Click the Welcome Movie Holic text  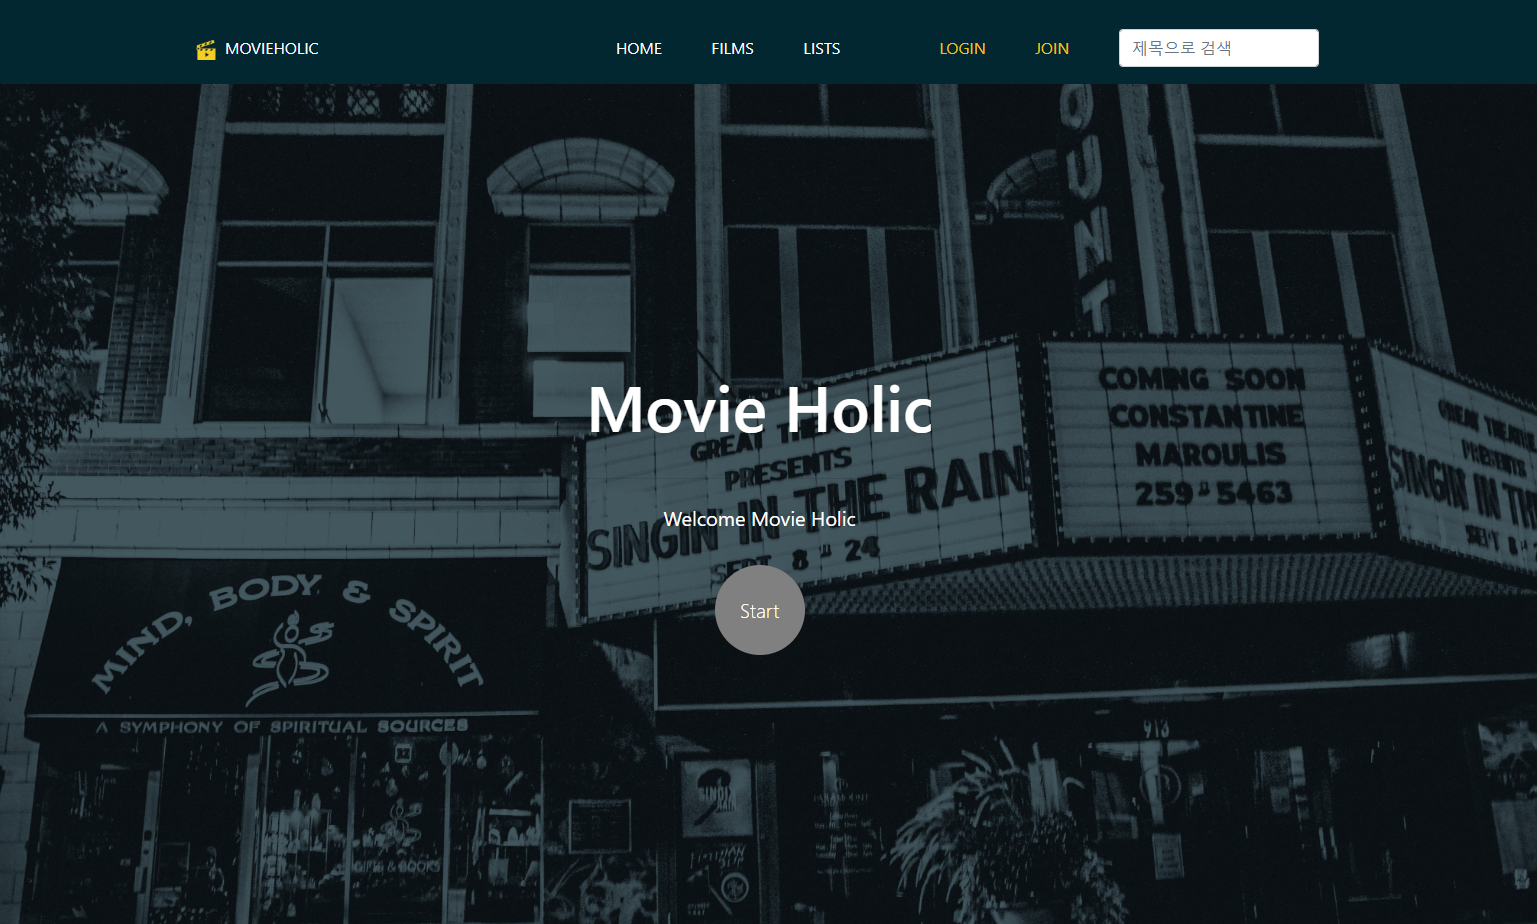tap(759, 519)
